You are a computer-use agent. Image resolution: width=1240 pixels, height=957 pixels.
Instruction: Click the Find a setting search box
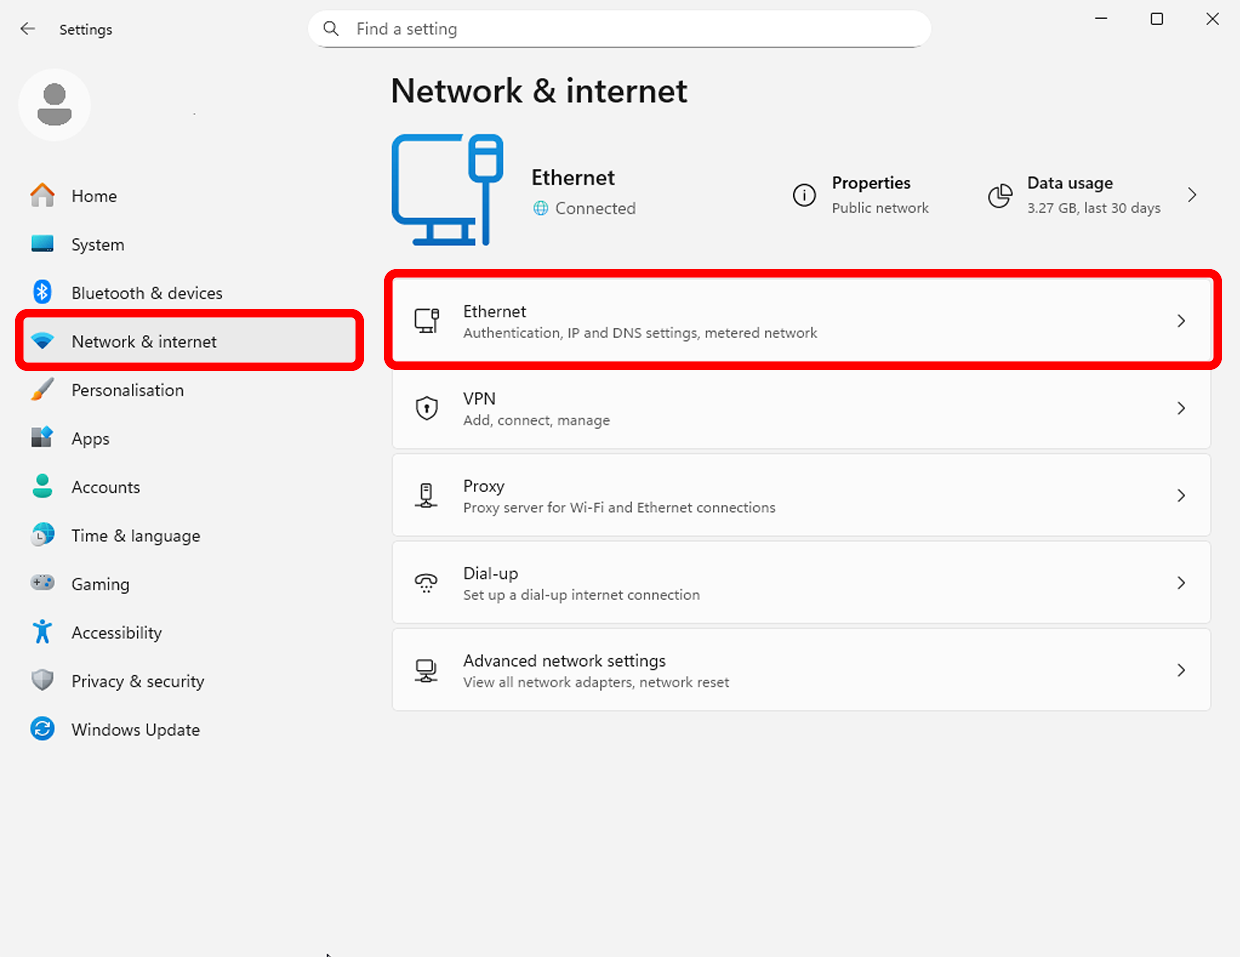coord(620,29)
